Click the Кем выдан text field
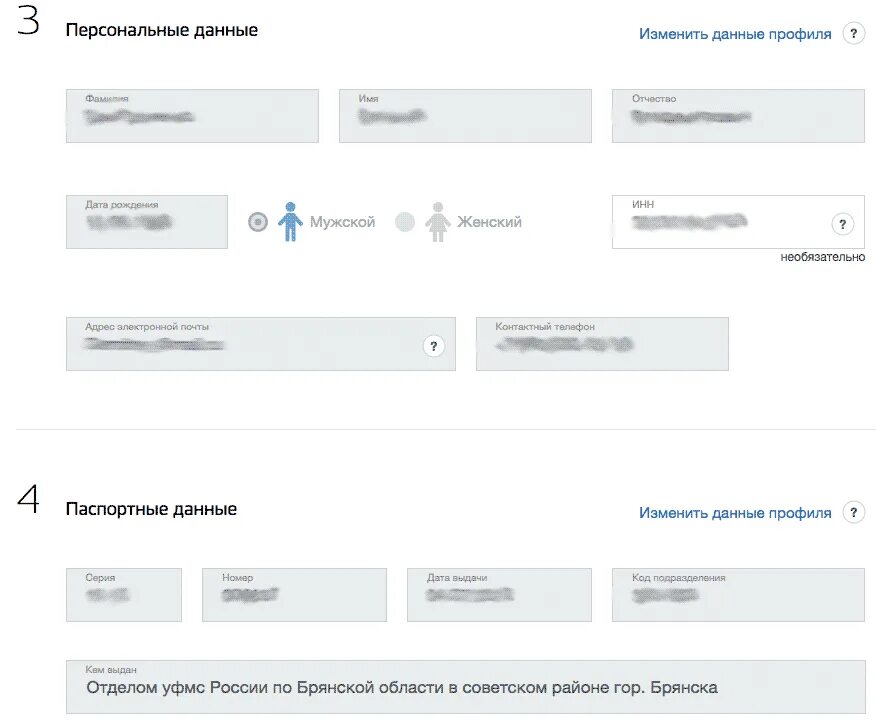 click(465, 688)
